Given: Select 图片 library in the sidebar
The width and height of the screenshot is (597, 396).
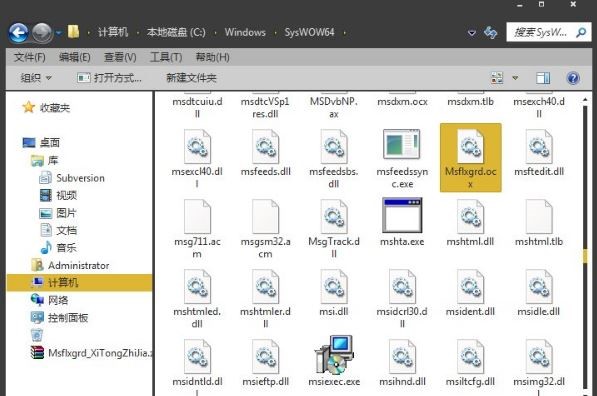Looking at the screenshot, I should point(66,213).
